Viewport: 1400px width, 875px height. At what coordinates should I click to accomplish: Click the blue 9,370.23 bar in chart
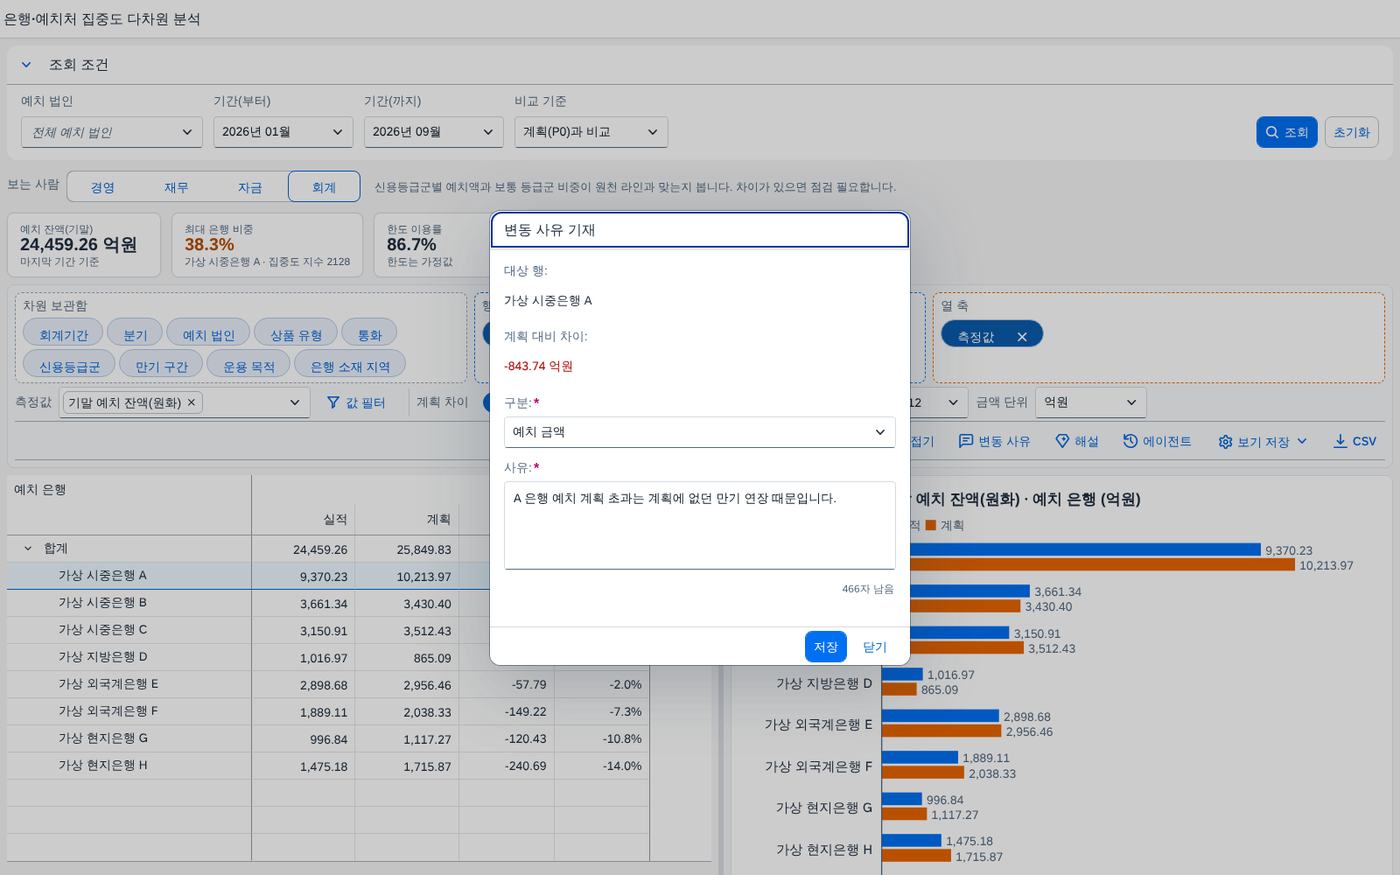pyautogui.click(x=1071, y=550)
